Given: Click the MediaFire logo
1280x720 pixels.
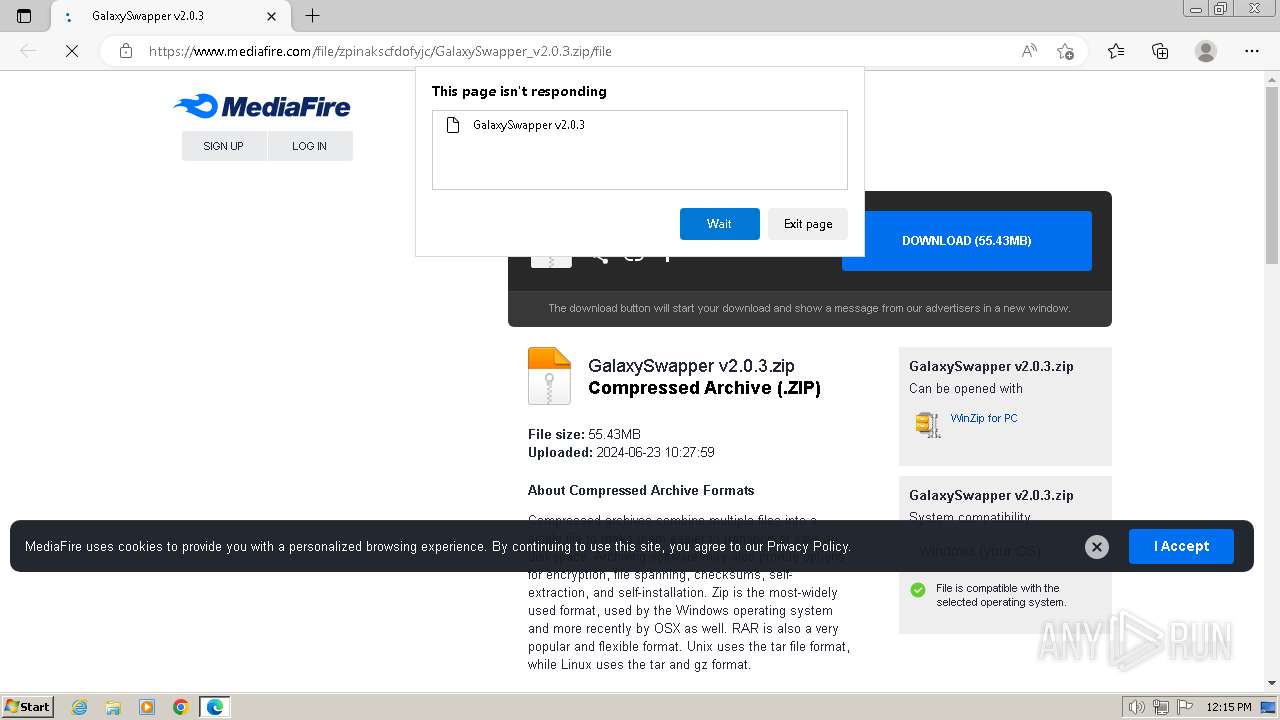Looking at the screenshot, I should (x=262, y=106).
